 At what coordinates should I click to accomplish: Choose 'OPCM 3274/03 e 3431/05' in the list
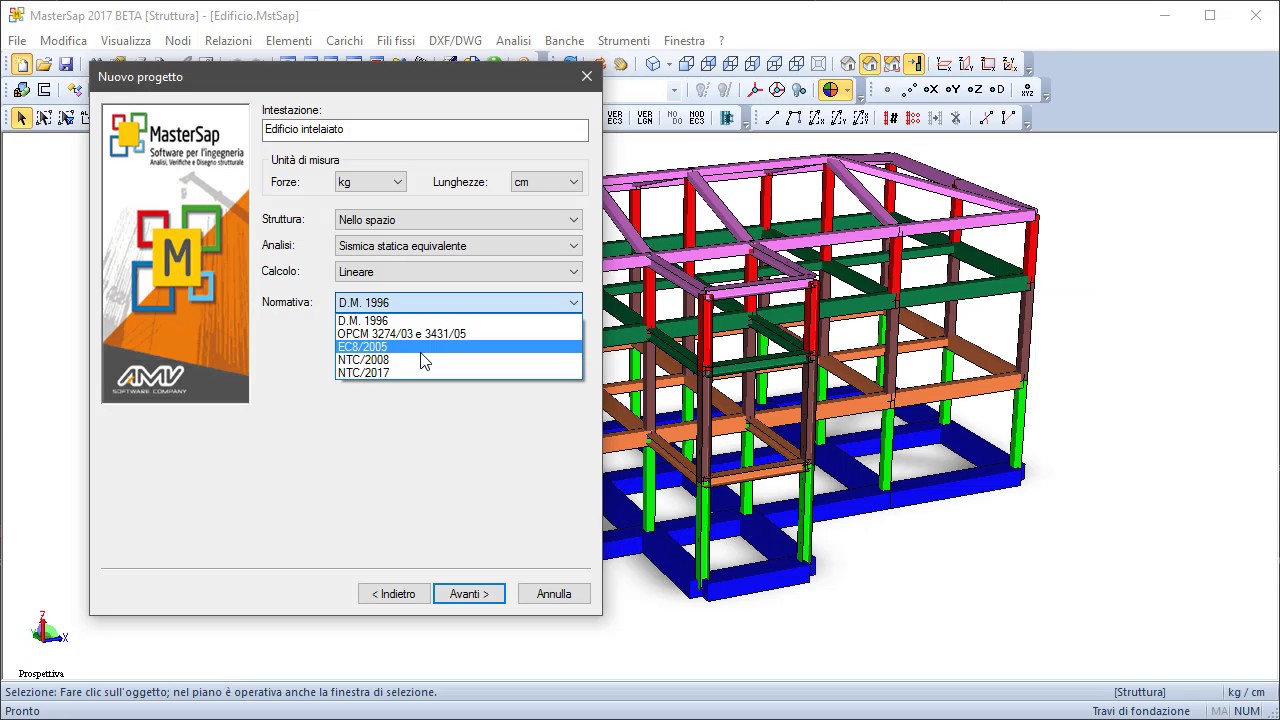click(459, 334)
